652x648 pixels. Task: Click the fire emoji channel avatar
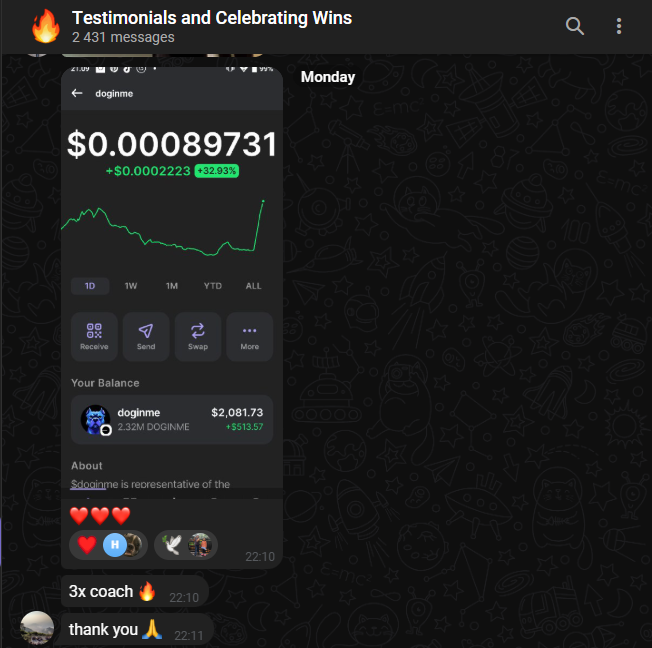click(45, 26)
